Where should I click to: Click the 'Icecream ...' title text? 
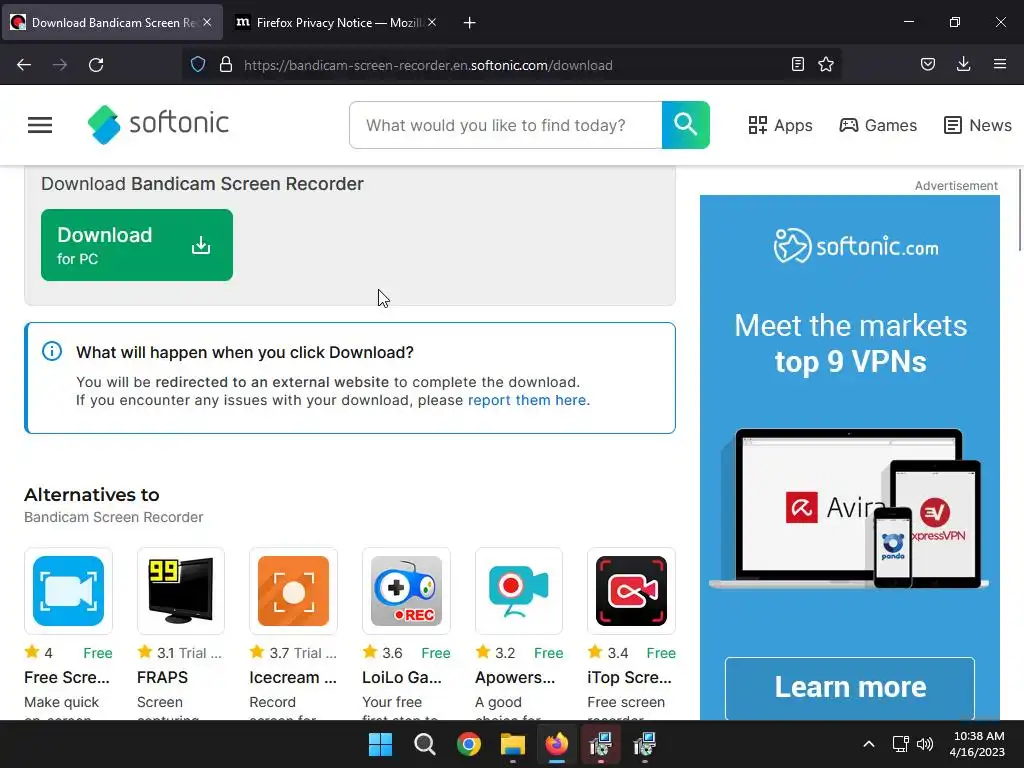pyautogui.click(x=293, y=677)
